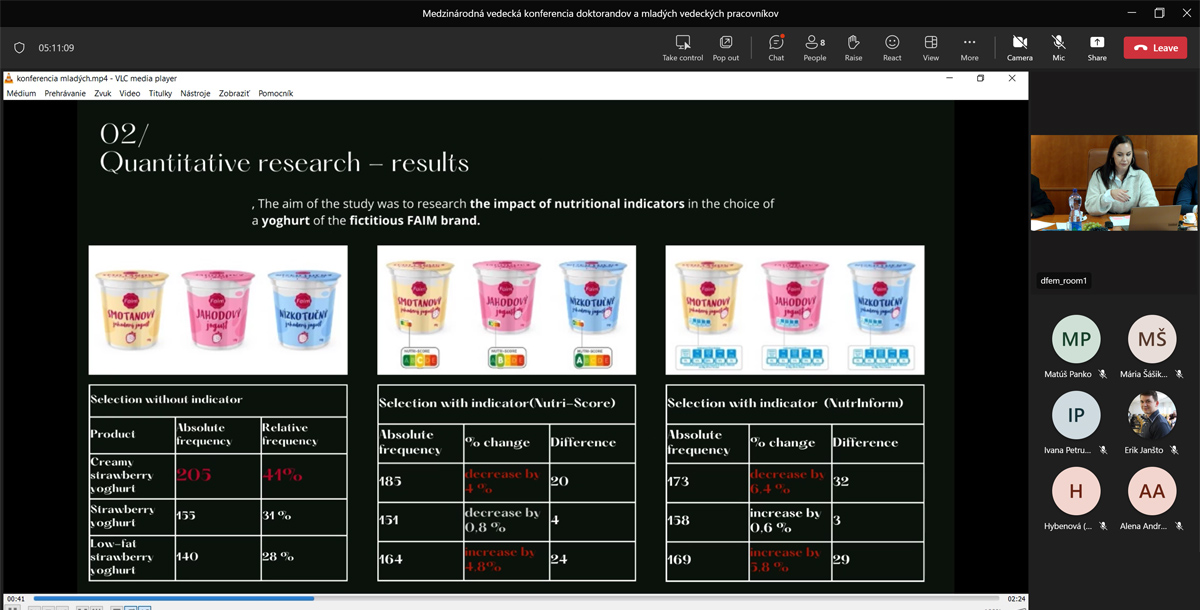Open the meeting Chat panel
Viewport: 1200px width, 610px height.
click(x=776, y=47)
